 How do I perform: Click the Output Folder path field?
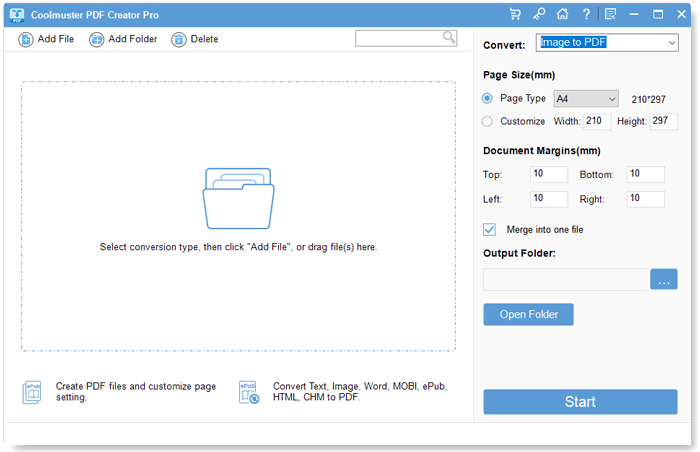pos(566,279)
